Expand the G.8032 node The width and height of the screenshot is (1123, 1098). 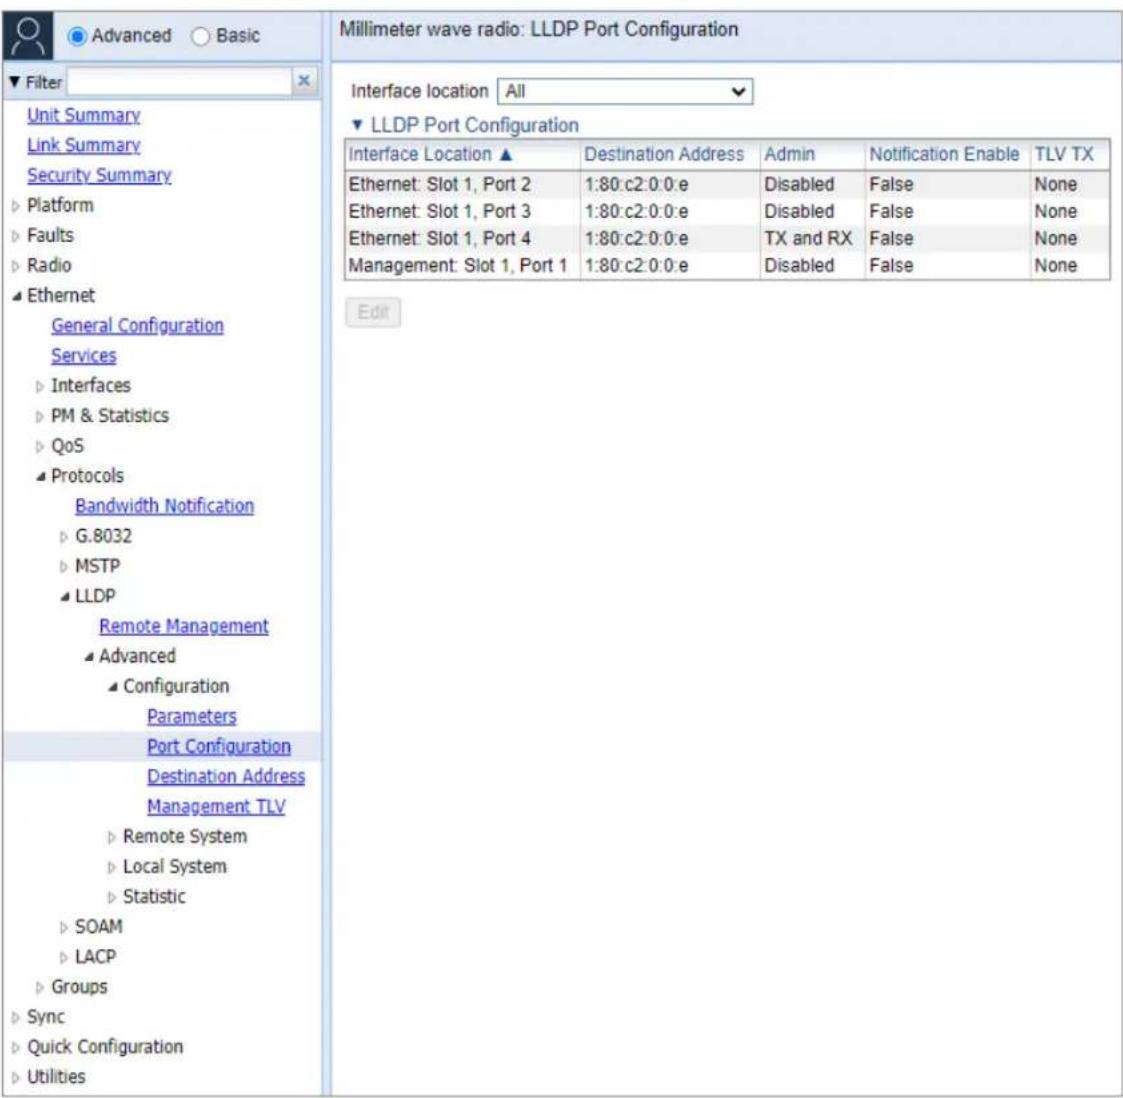tap(64, 537)
